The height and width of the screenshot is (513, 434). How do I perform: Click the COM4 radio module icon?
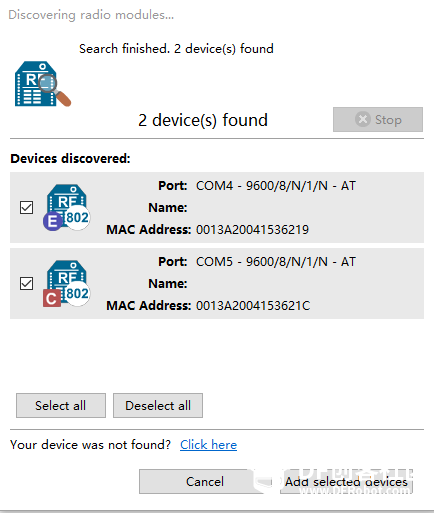point(67,207)
